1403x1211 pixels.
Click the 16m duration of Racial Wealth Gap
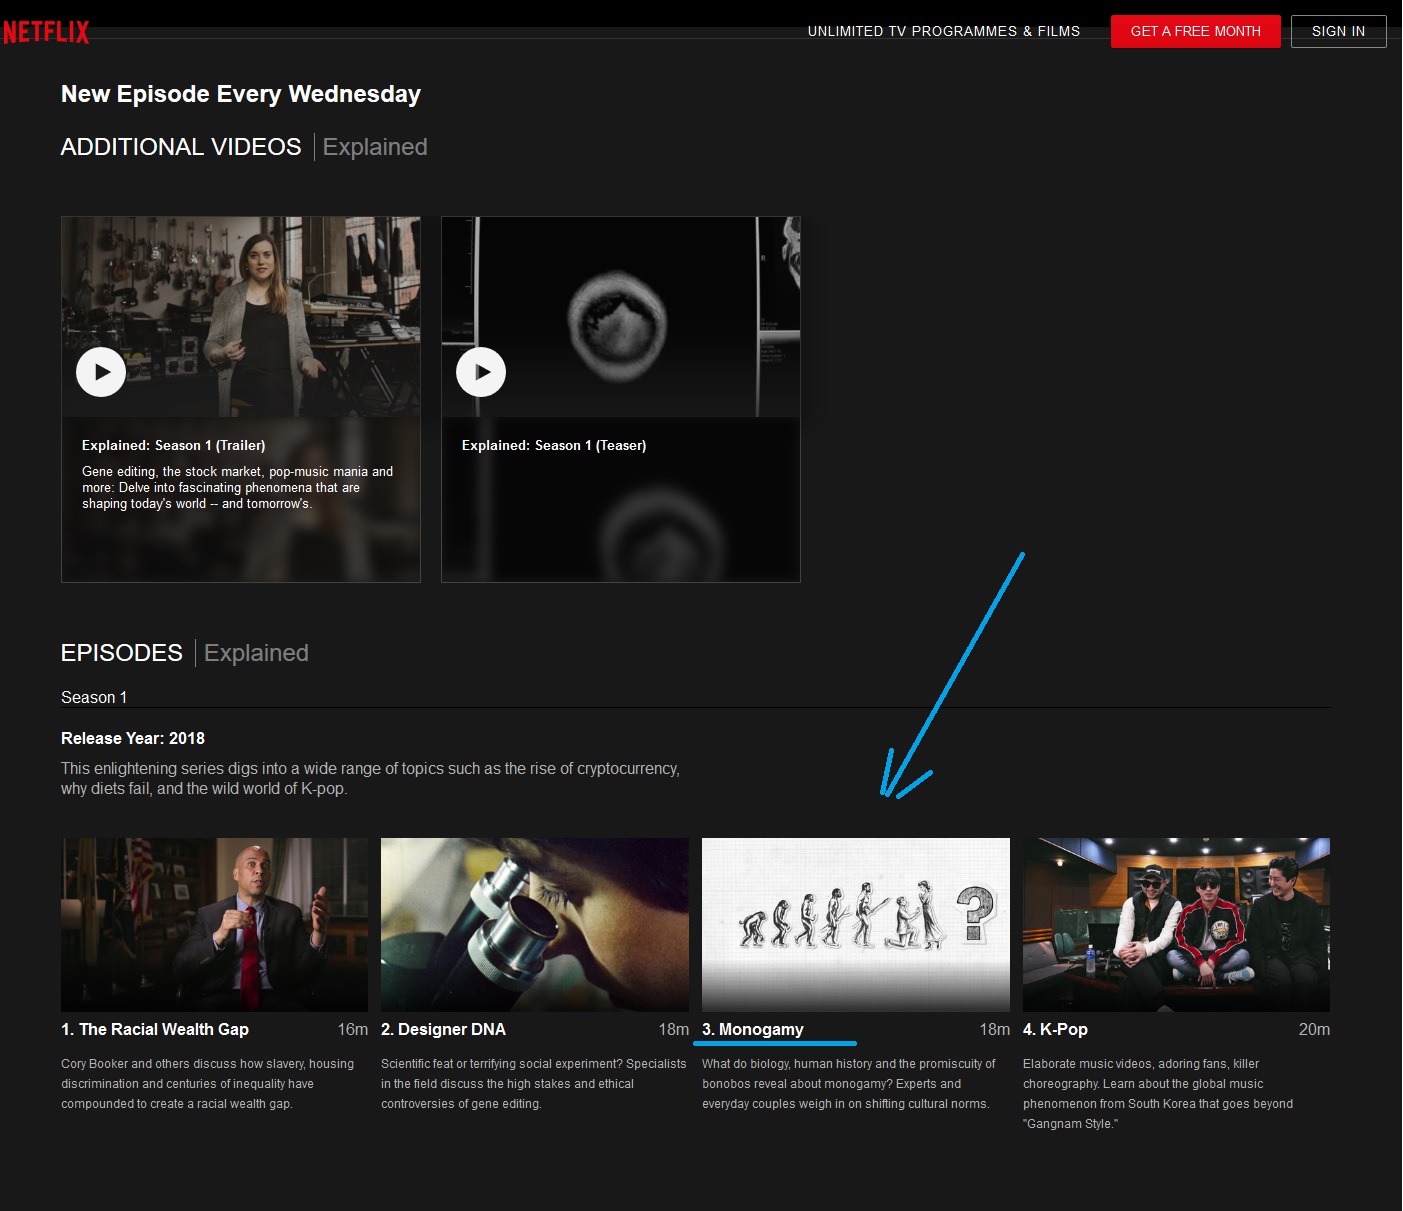[353, 1029]
